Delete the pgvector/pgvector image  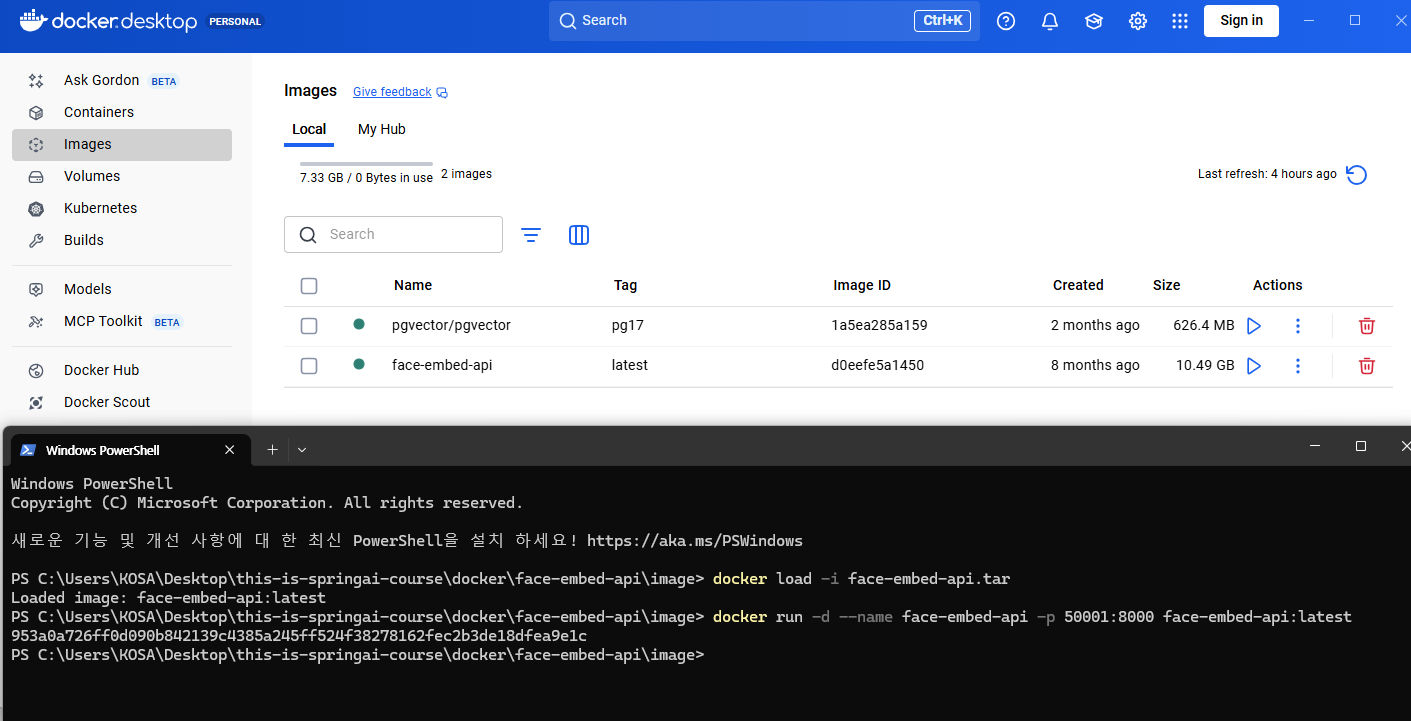(x=1367, y=326)
